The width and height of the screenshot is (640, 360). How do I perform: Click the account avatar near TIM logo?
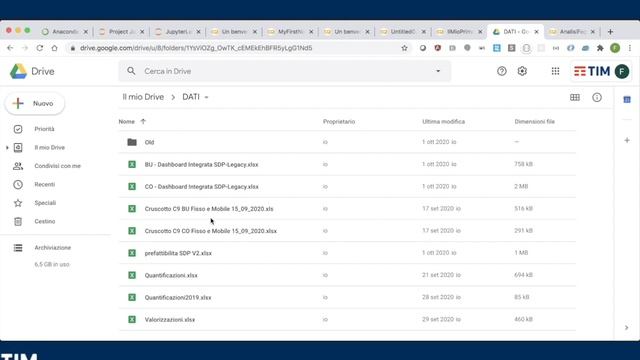(x=622, y=71)
